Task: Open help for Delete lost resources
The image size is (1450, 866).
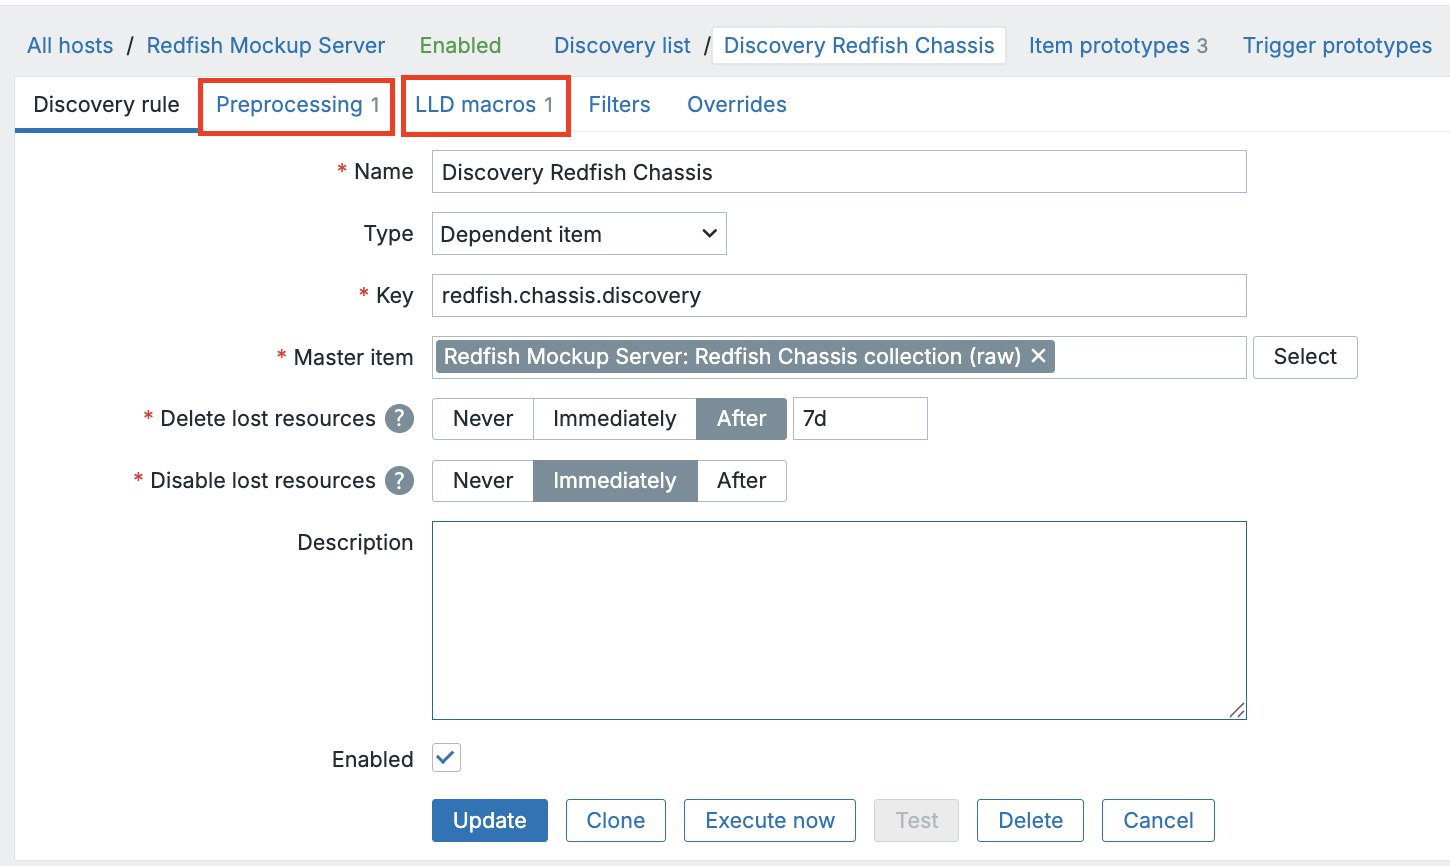Action: [399, 418]
